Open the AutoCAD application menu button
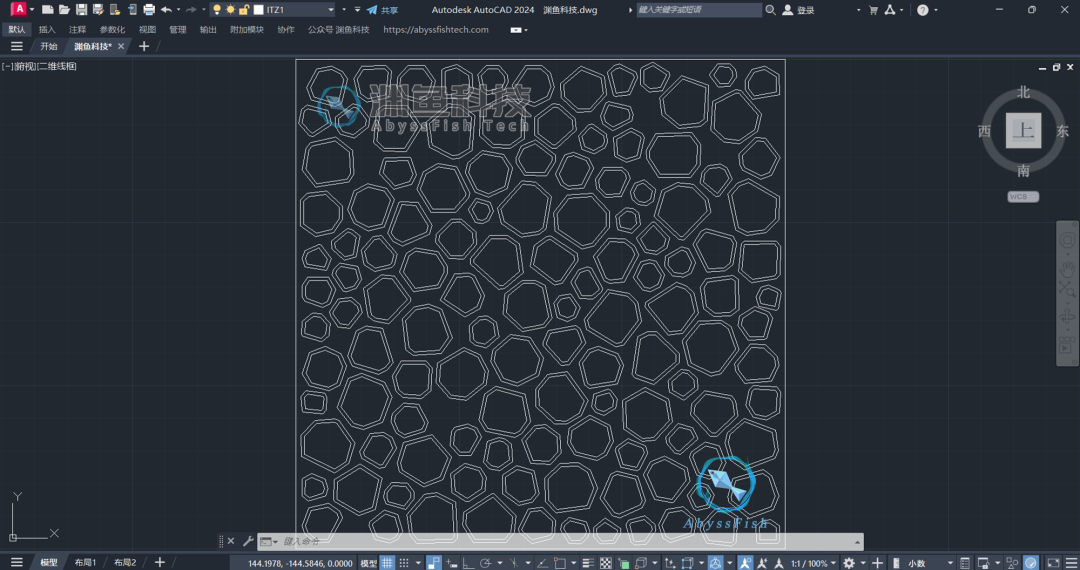Image resolution: width=1080 pixels, height=570 pixels. click(x=19, y=10)
